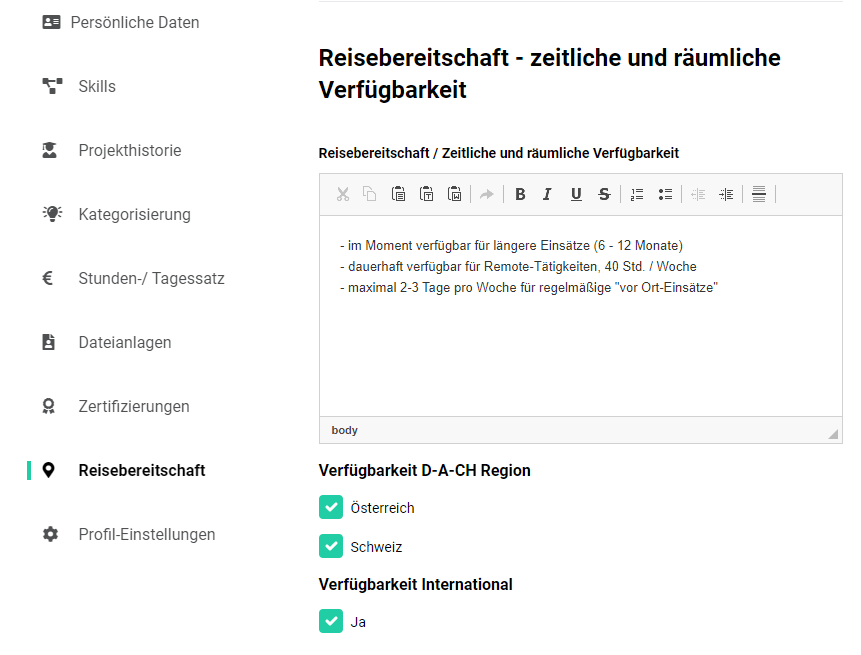
Task: Toggle Italic formatting
Action: 547,194
